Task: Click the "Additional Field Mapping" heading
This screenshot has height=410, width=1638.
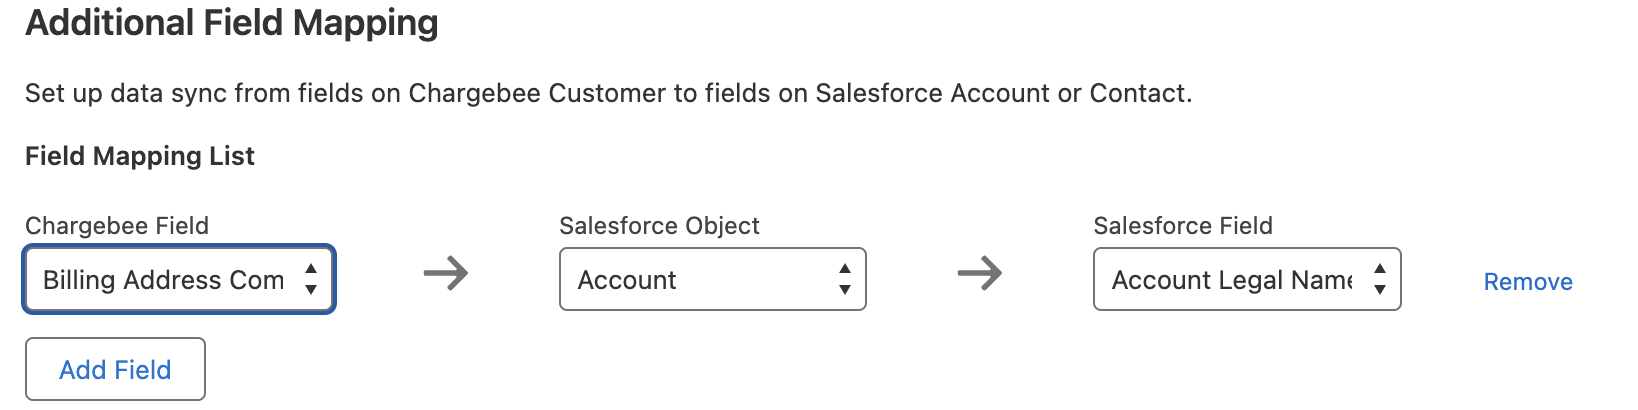Action: coord(232,23)
